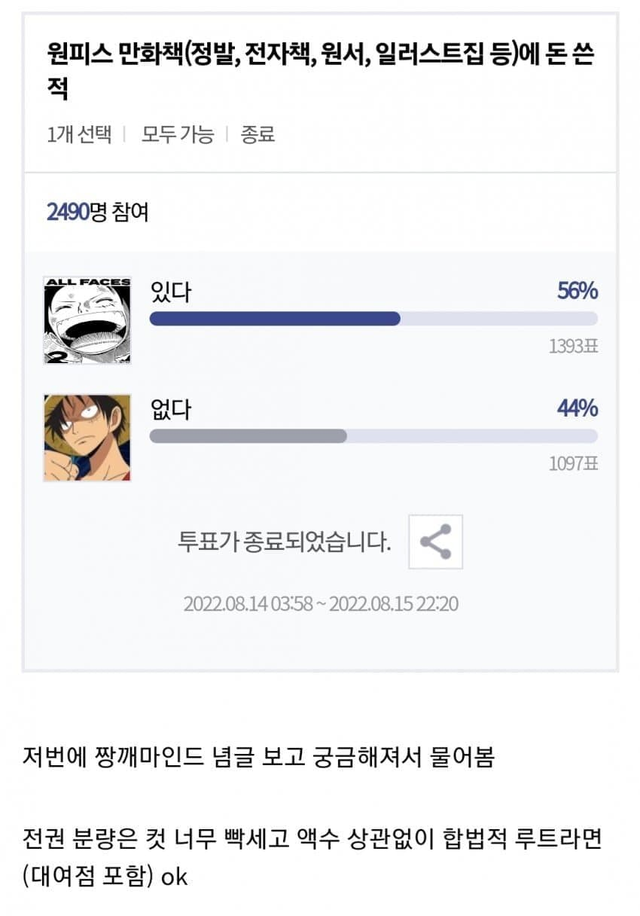Click the 1393표 vote count

coord(573,347)
